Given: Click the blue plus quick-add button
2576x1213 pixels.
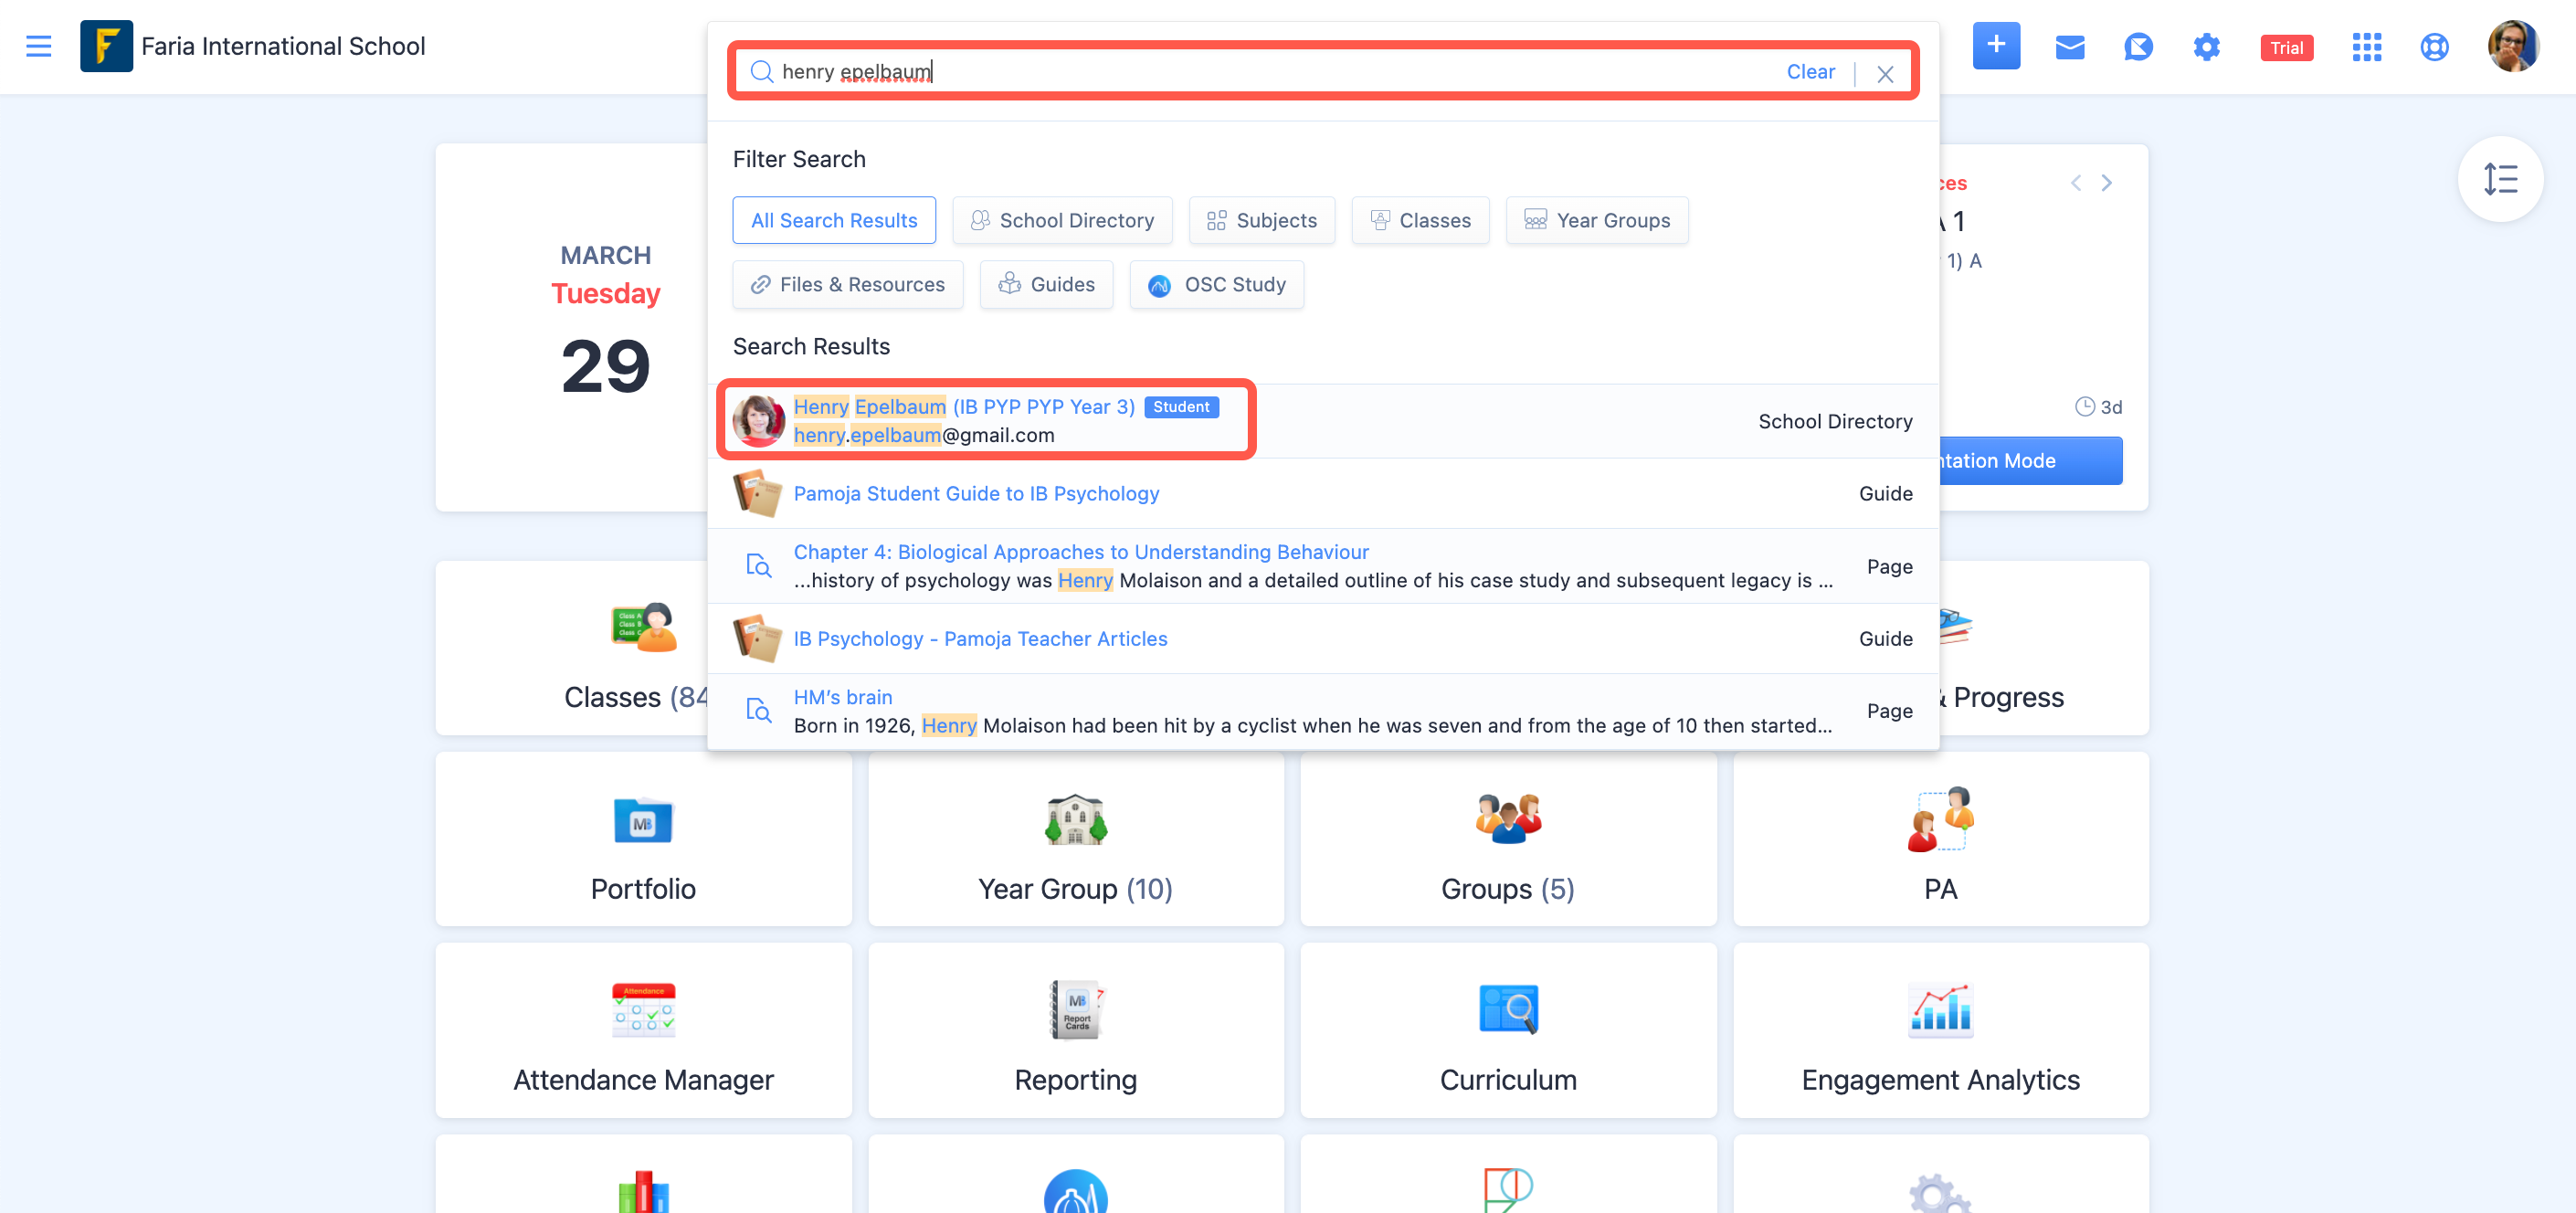Looking at the screenshot, I should [1995, 46].
